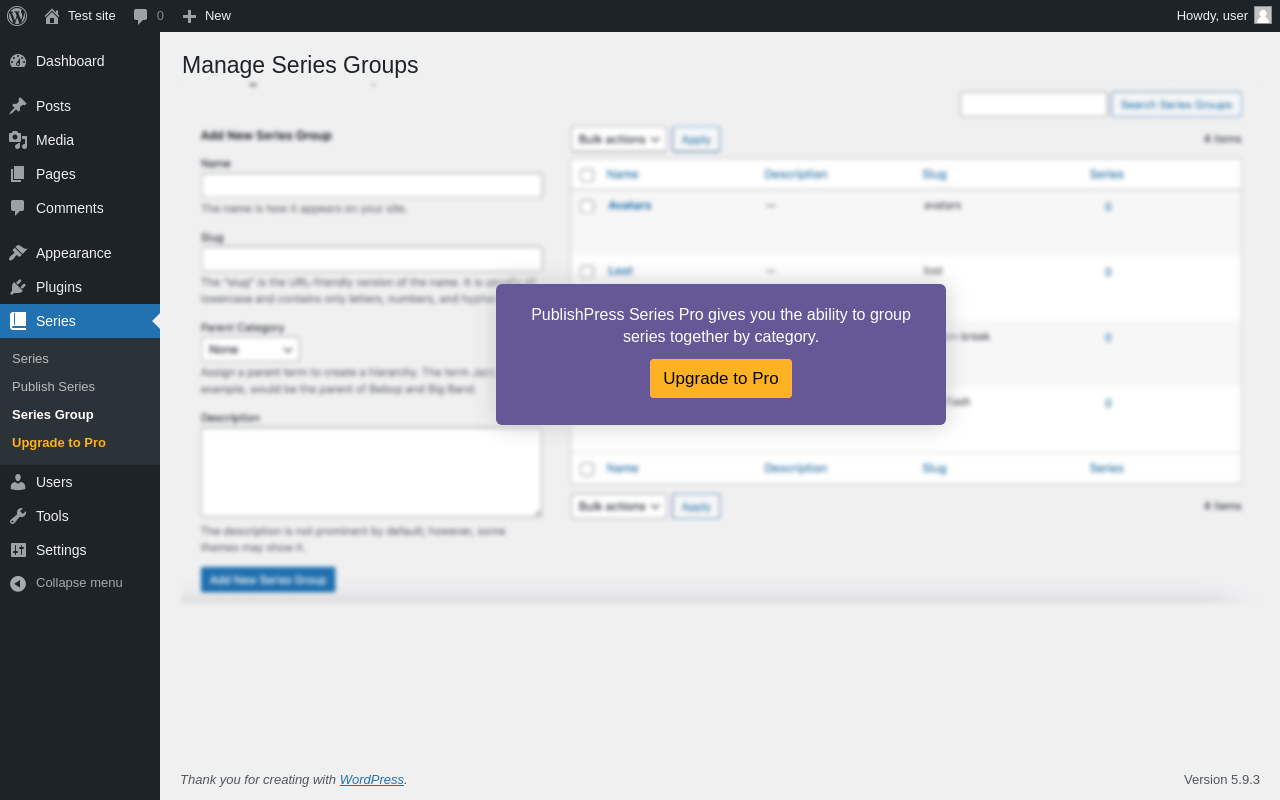Click the WordPress logo icon

(x=17, y=16)
